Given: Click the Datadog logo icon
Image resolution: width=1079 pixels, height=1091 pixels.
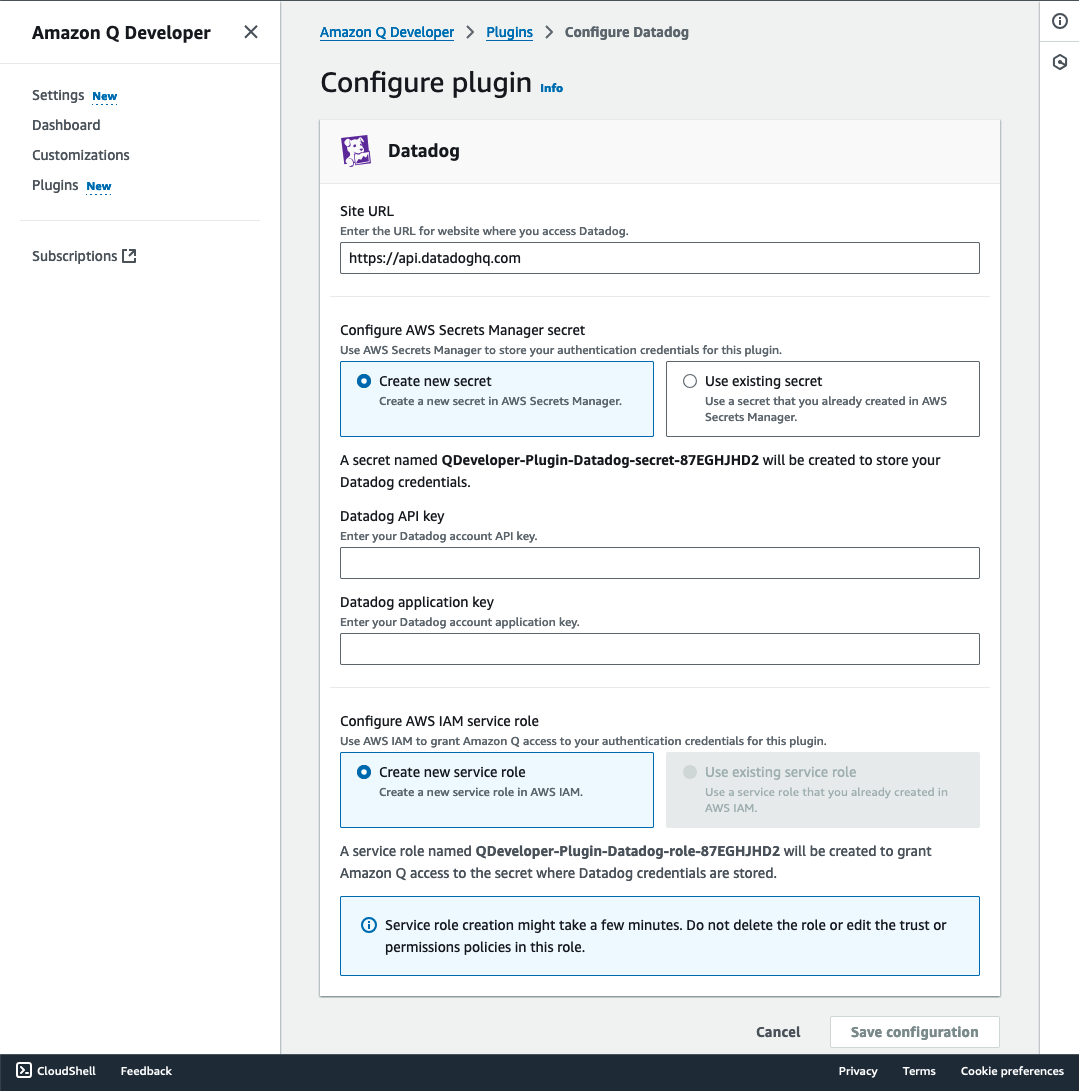Looking at the screenshot, I should 355,151.
